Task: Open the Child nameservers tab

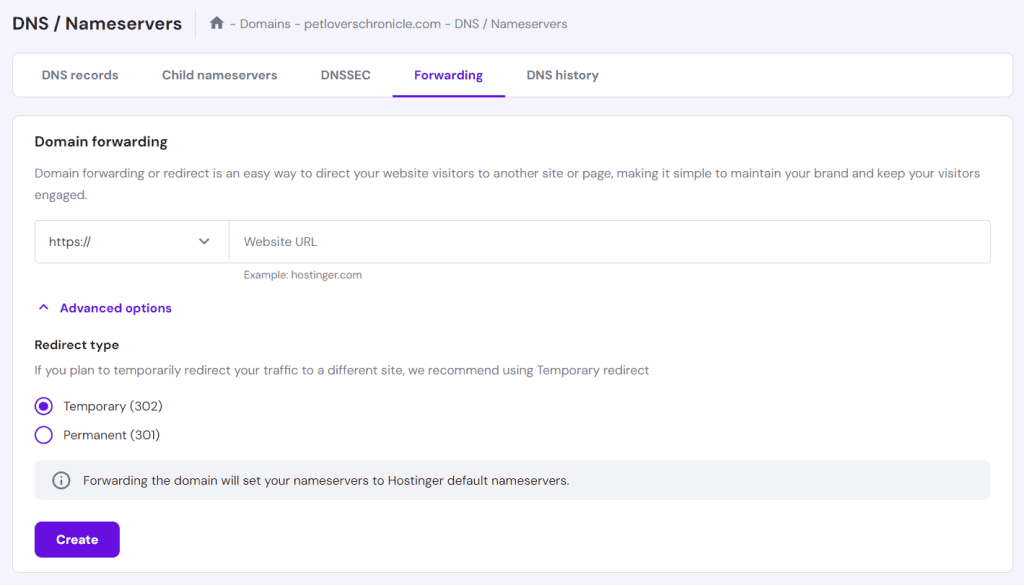Action: click(x=219, y=75)
